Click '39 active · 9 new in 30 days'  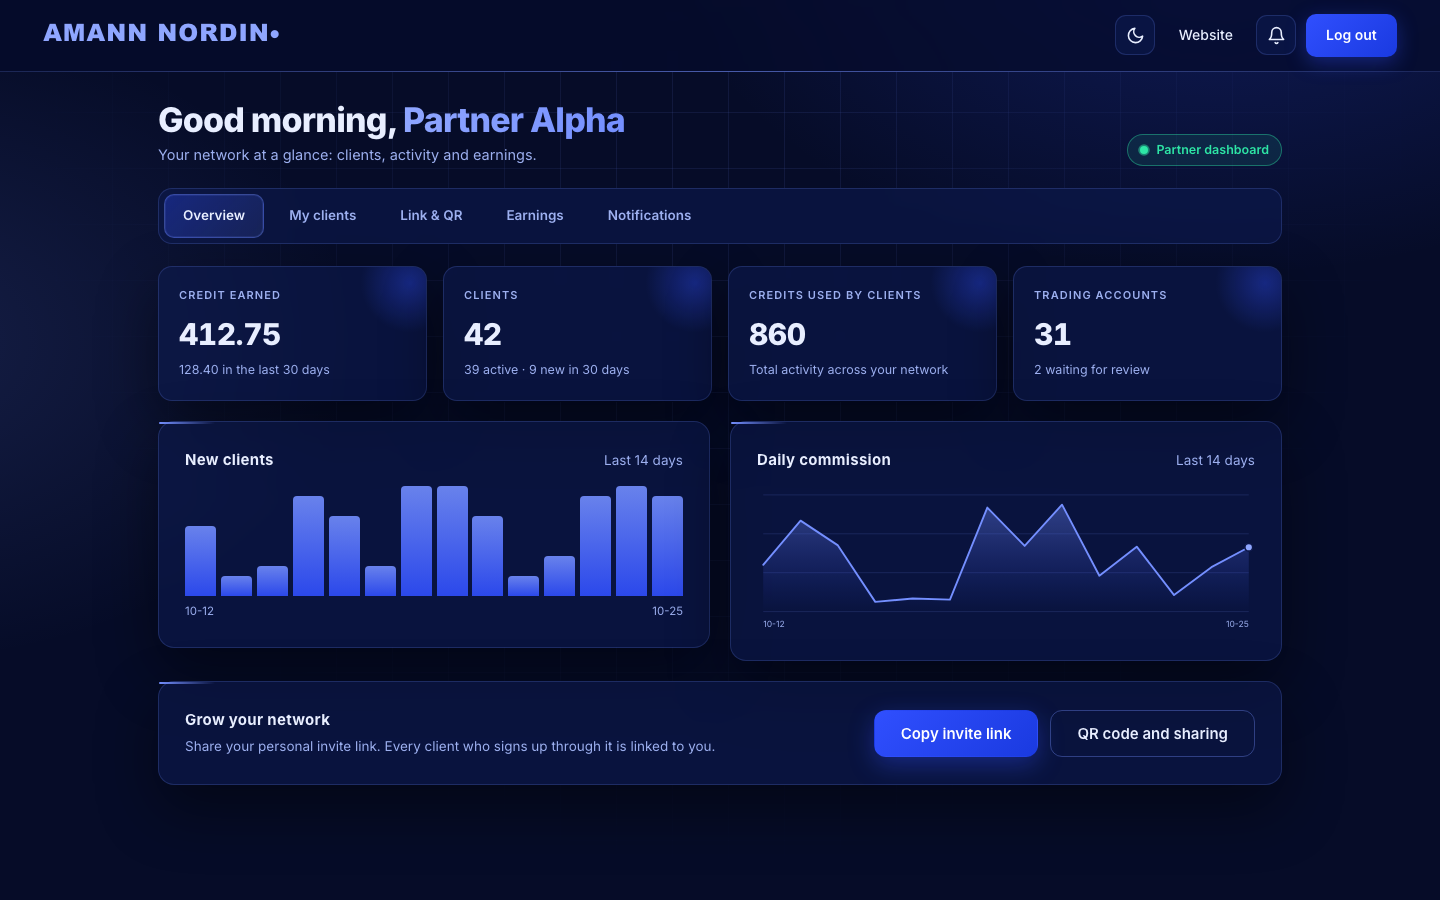coord(547,370)
